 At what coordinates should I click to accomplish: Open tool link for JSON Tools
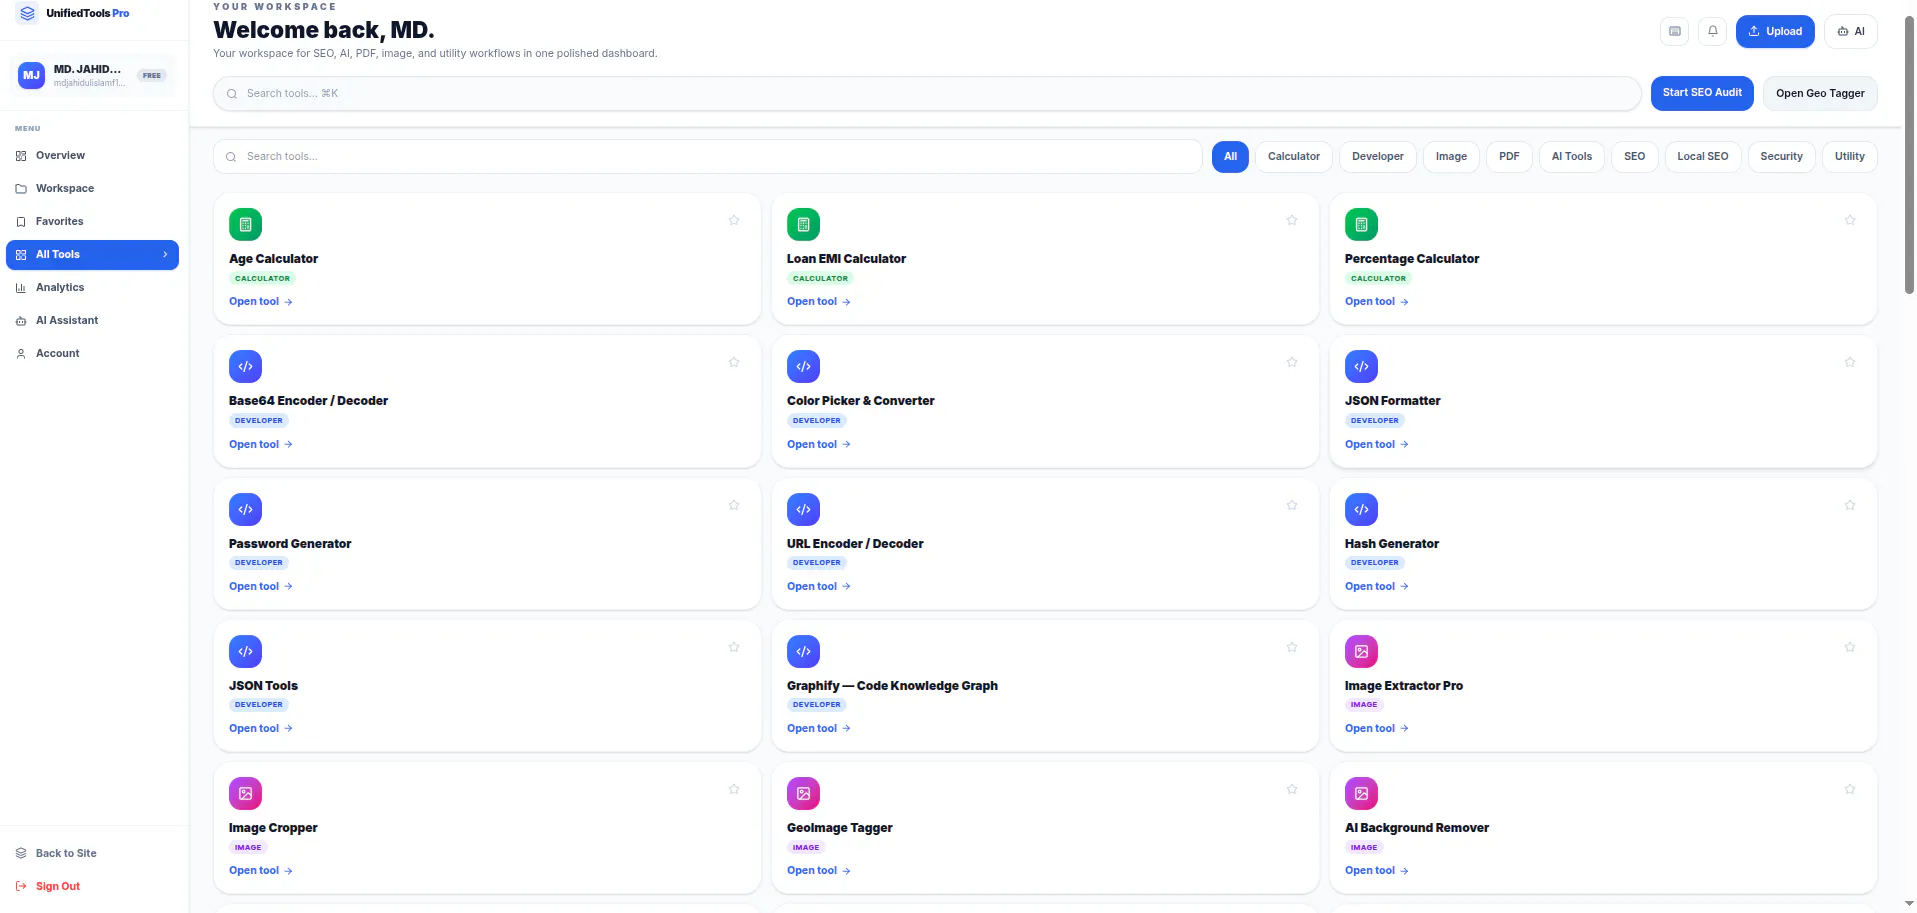click(261, 728)
